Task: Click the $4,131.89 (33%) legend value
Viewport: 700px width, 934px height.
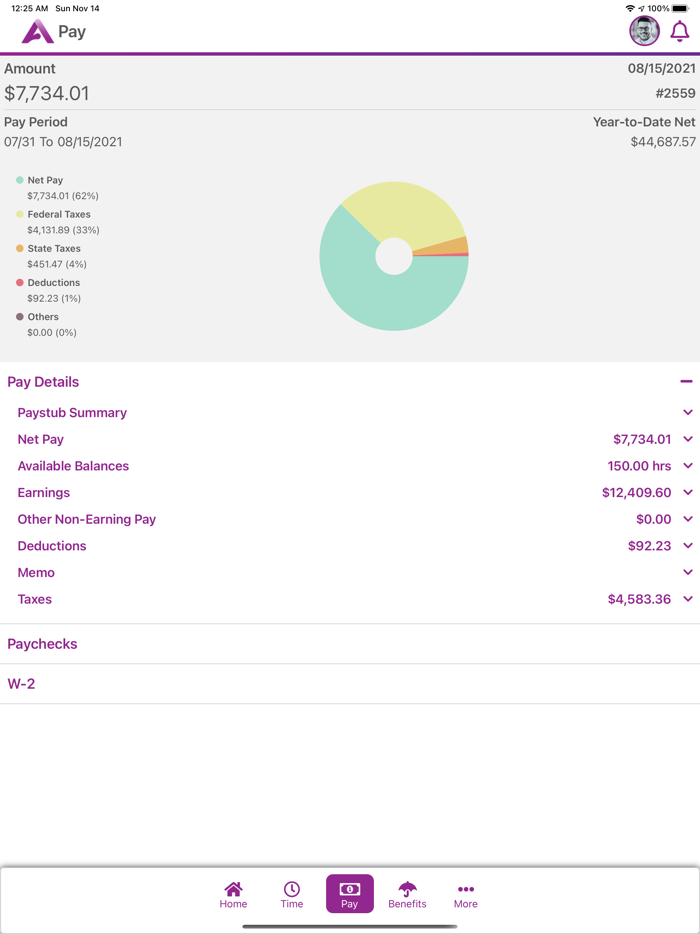Action: click(x=63, y=230)
